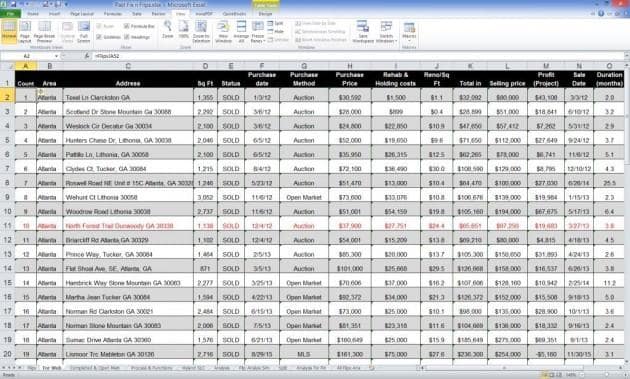Click the Address column header cell

(128, 79)
